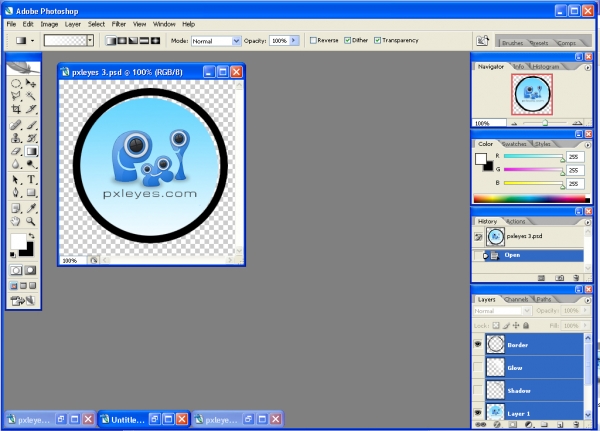
Task: Select the Hand tool
Action: pyautogui.click(x=16, y=221)
